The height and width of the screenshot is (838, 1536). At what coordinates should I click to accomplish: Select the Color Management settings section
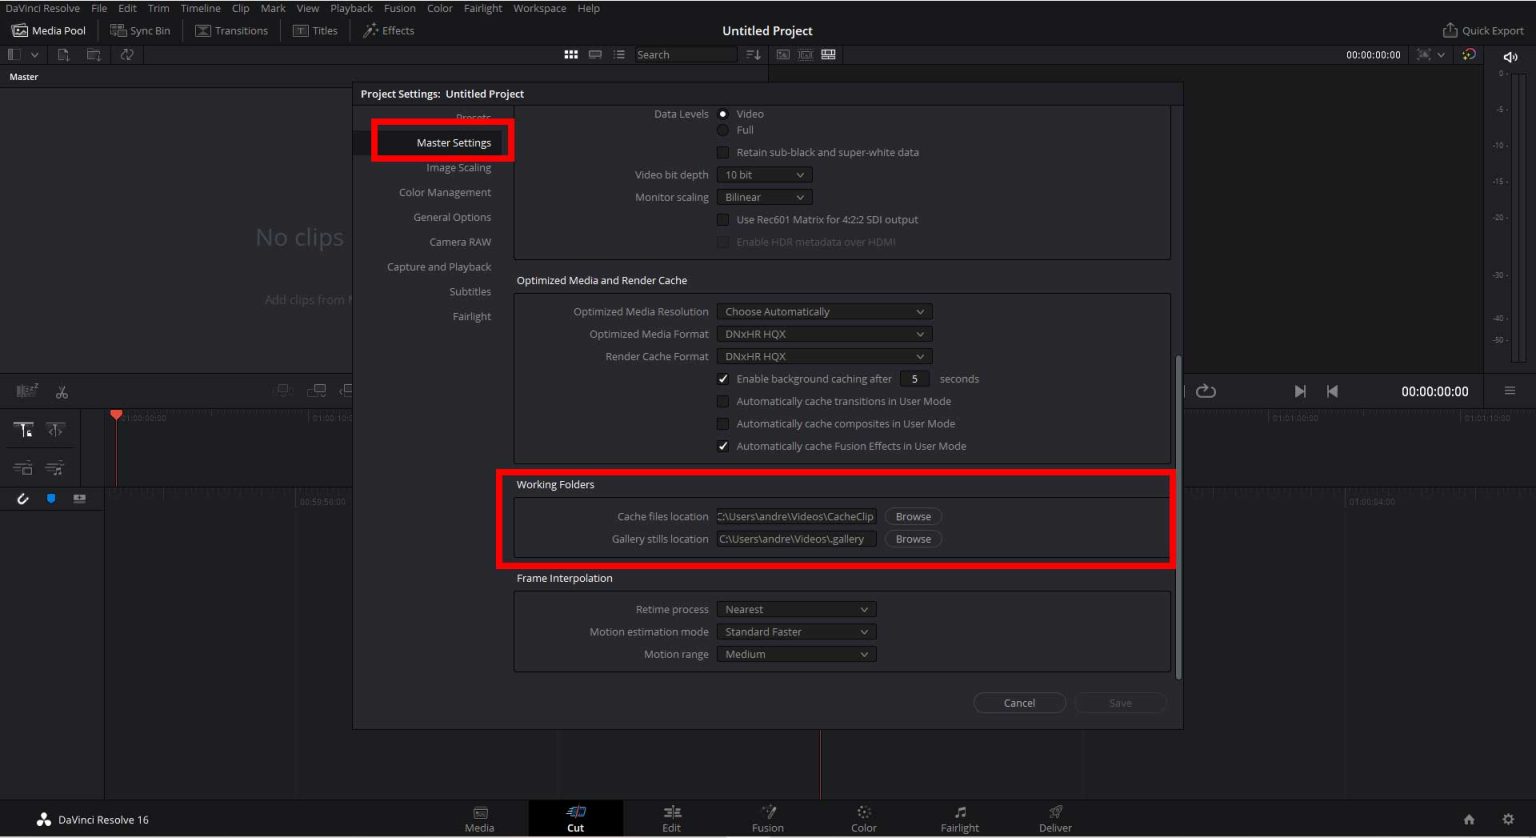(x=445, y=192)
